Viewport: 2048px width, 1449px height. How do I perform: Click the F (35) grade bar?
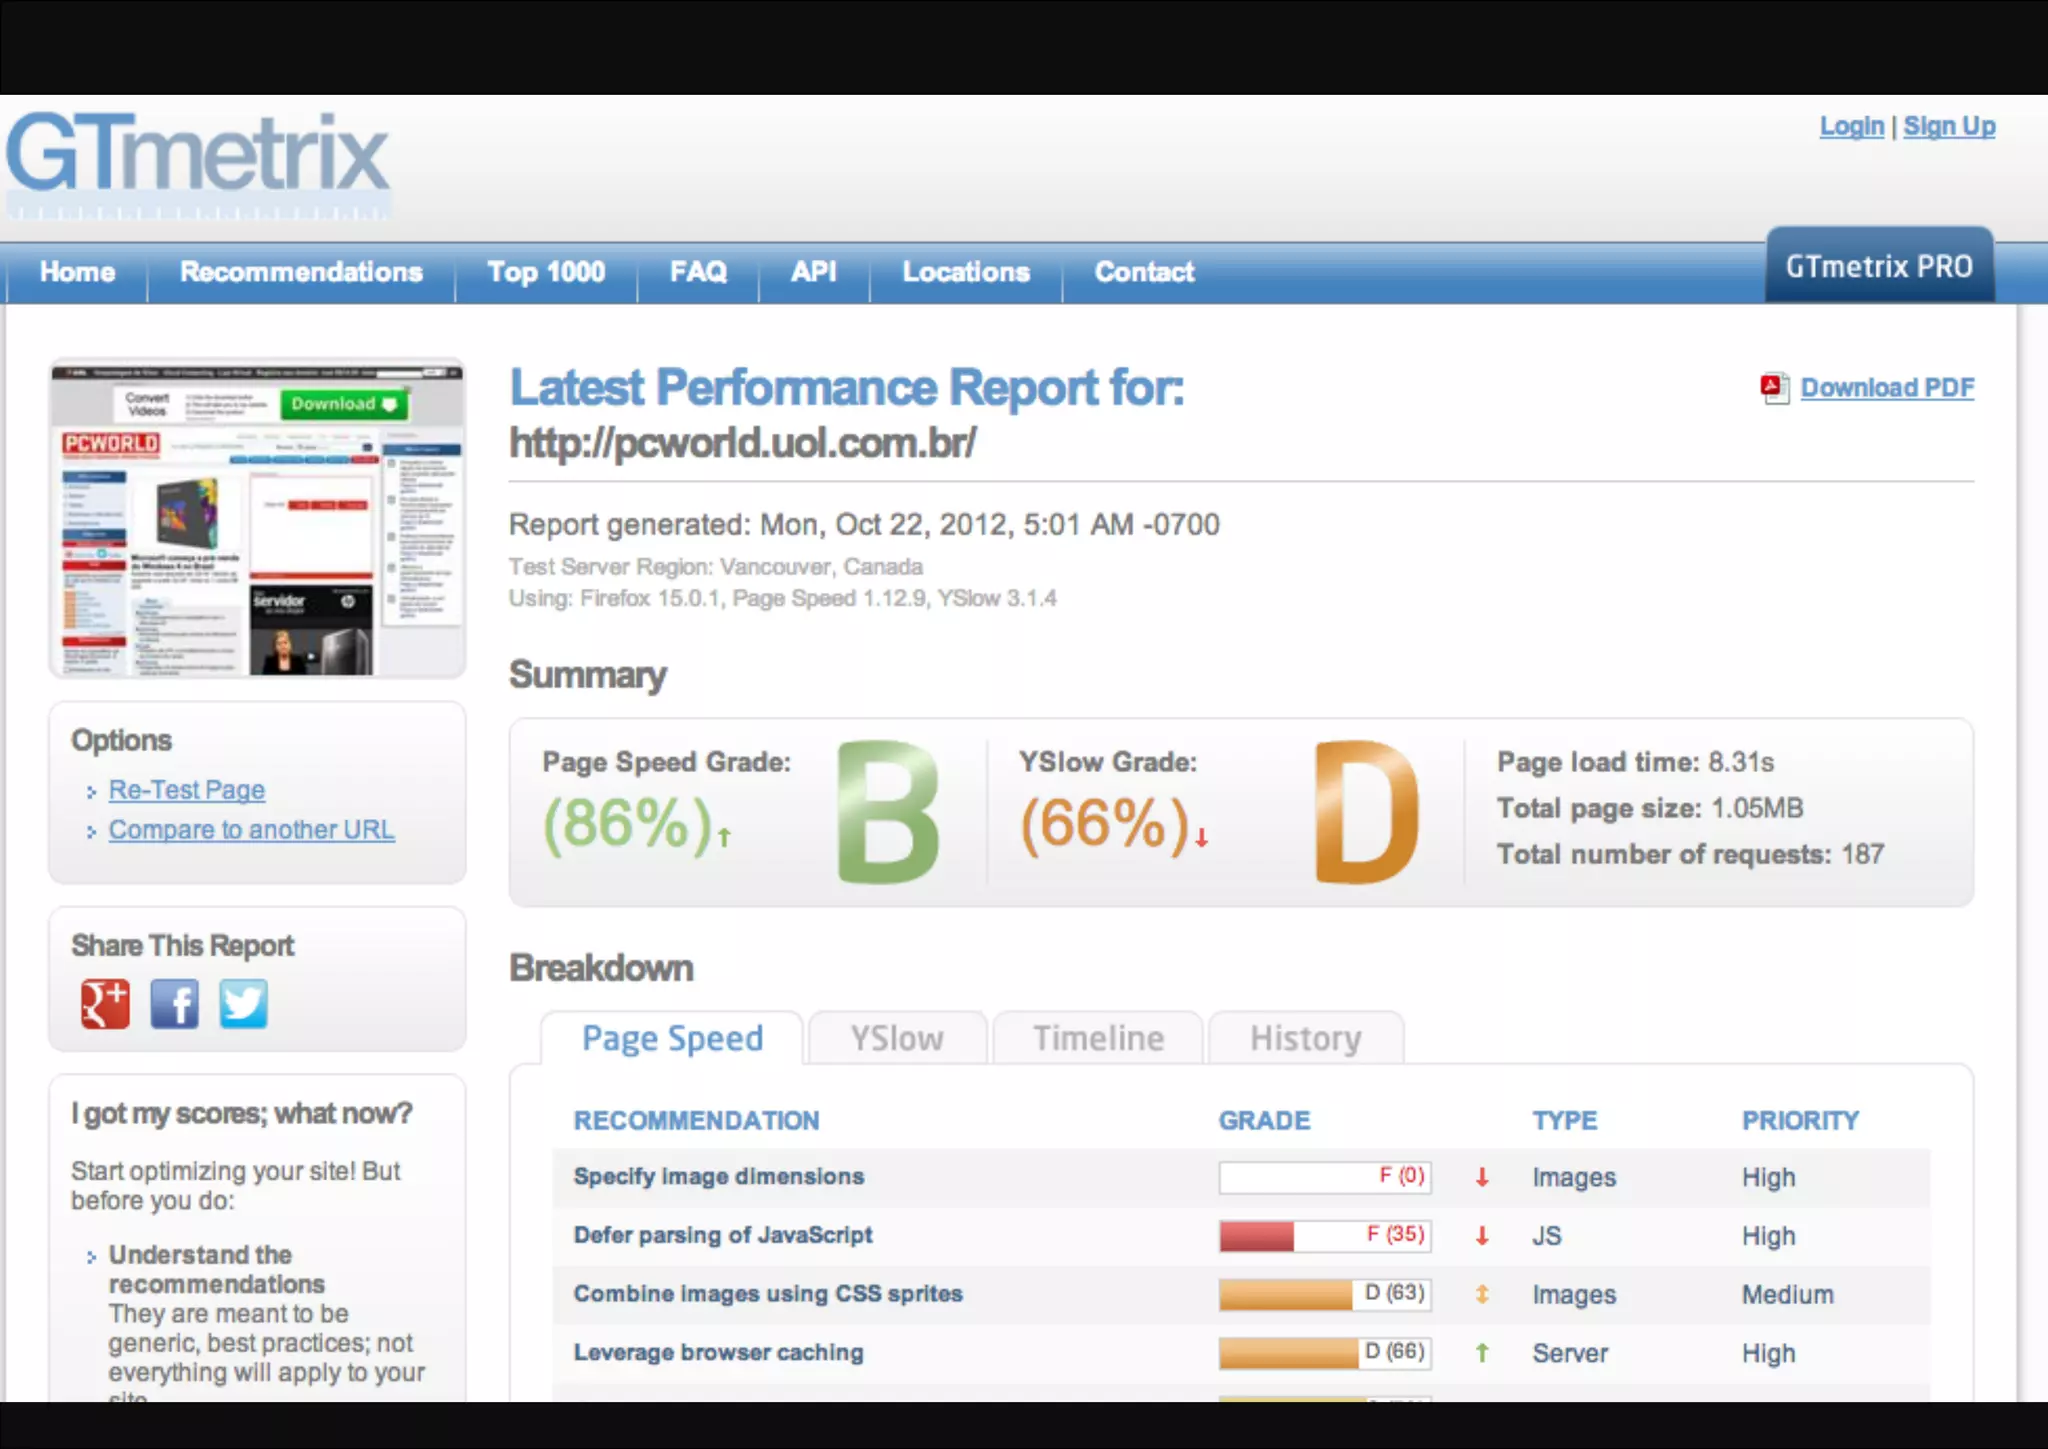pos(1324,1236)
